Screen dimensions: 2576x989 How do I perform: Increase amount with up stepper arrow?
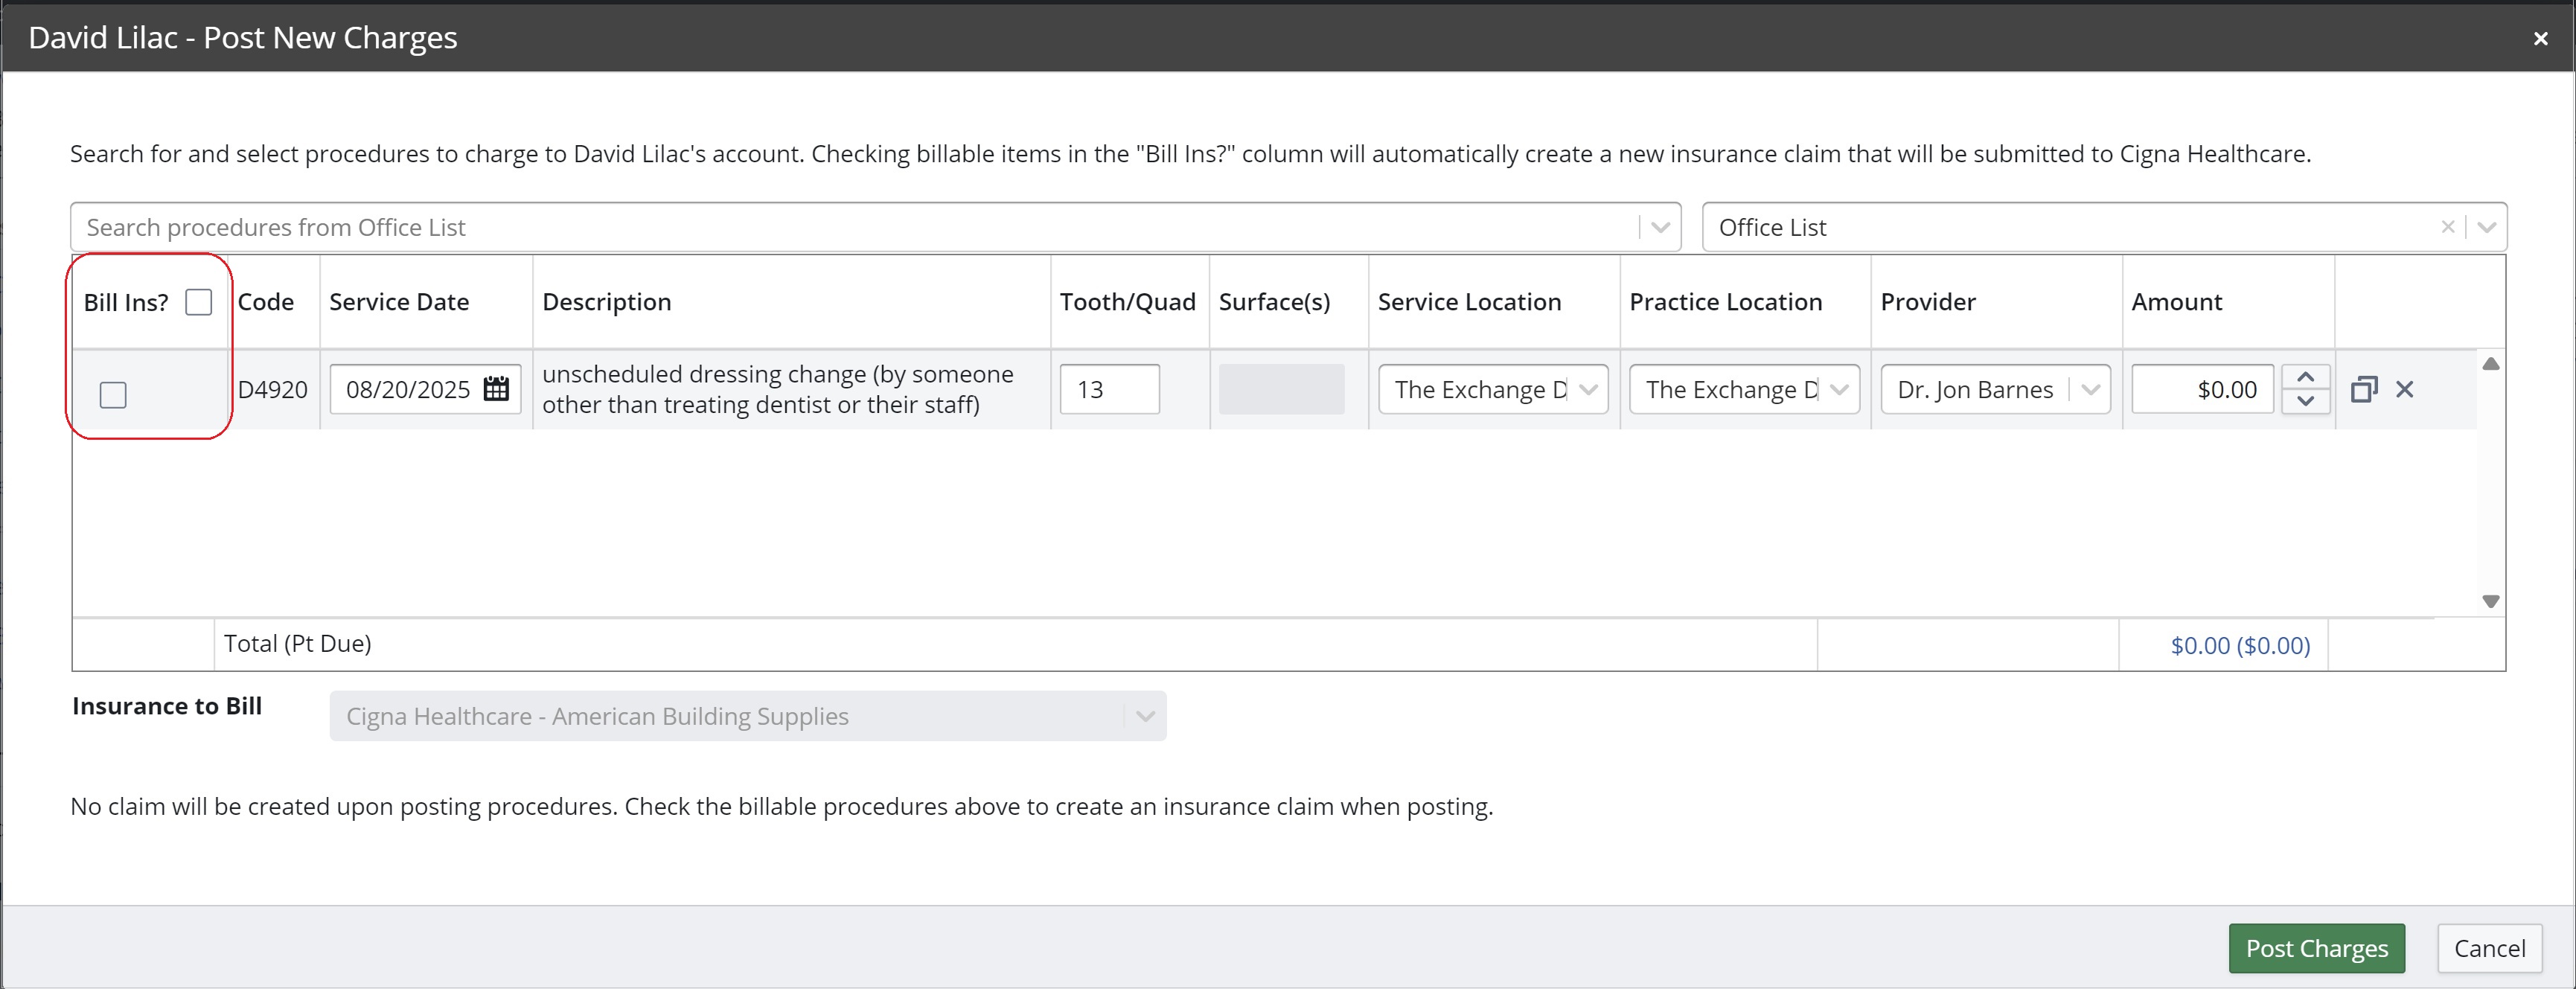2306,378
